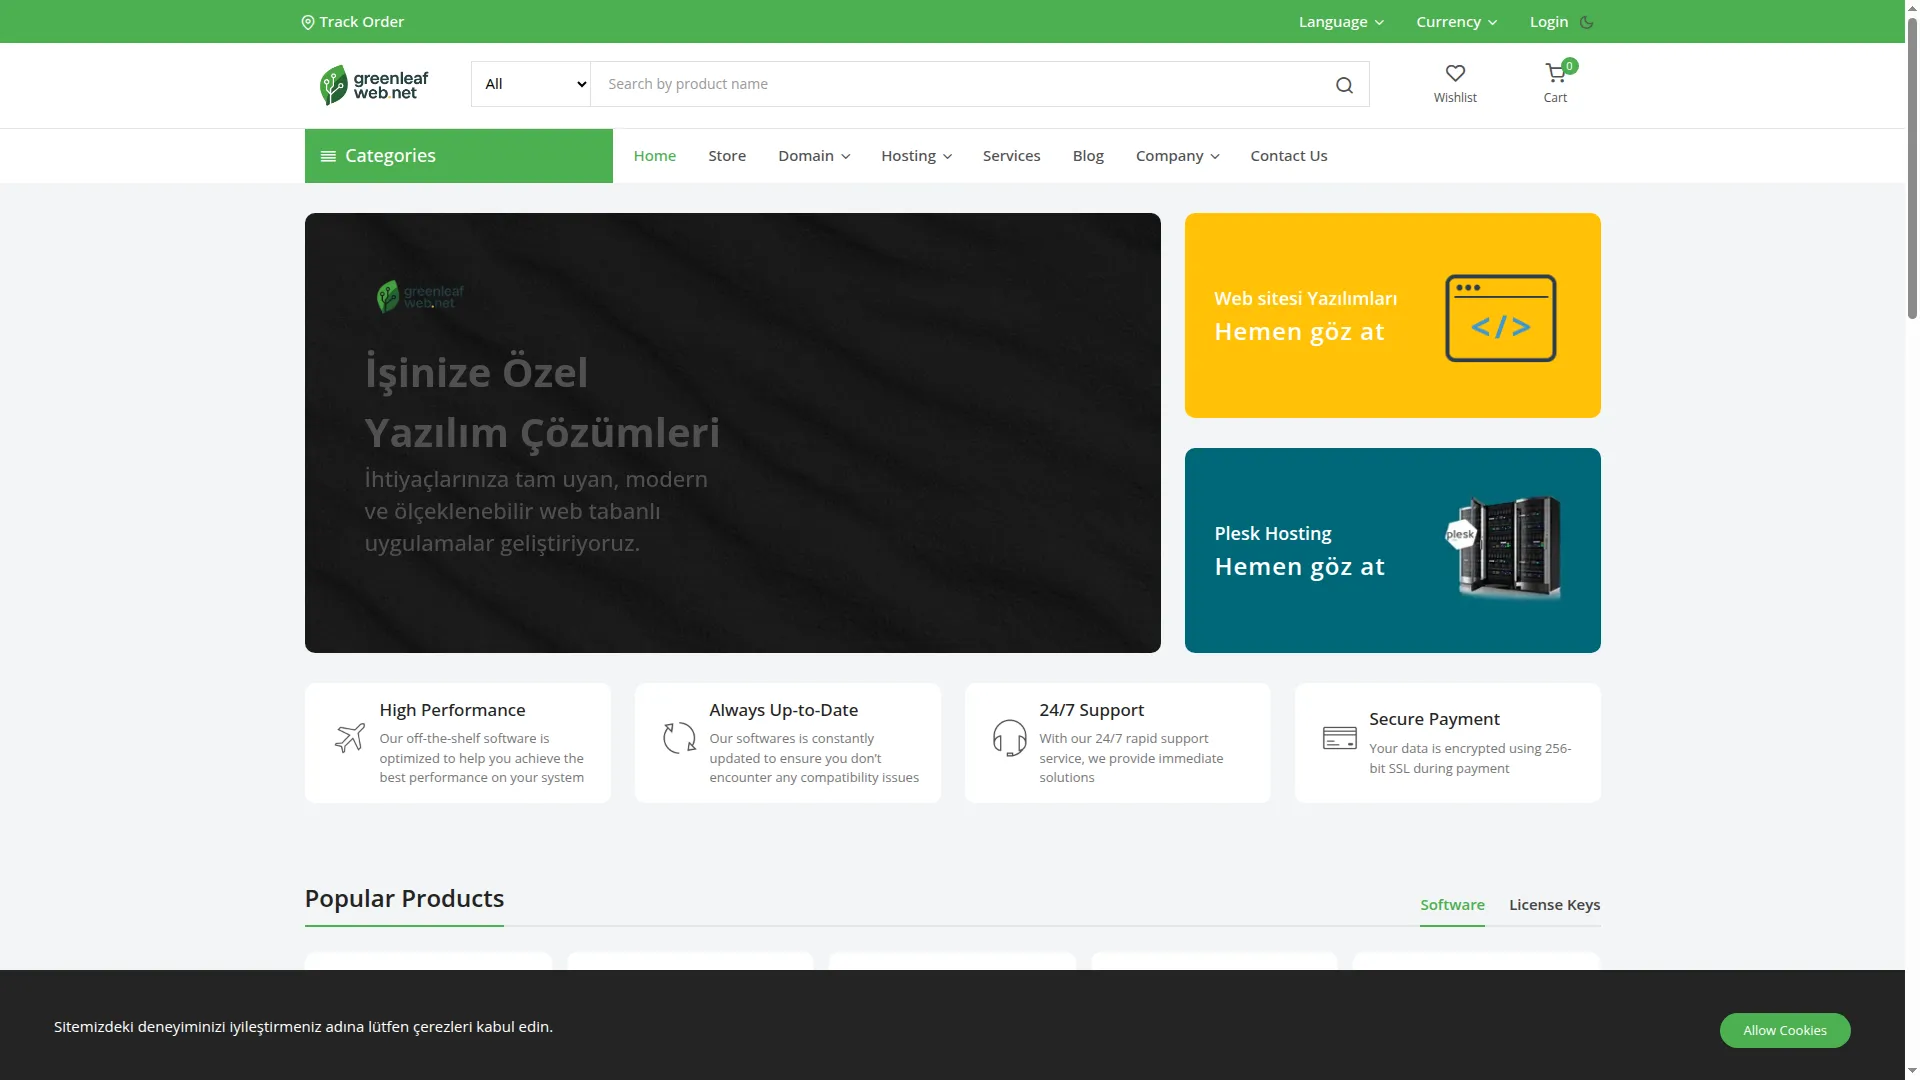This screenshot has height=1080, width=1920.
Task: Click Hemen göz at on the Plesk Hosting banner
Action: [x=1298, y=567]
